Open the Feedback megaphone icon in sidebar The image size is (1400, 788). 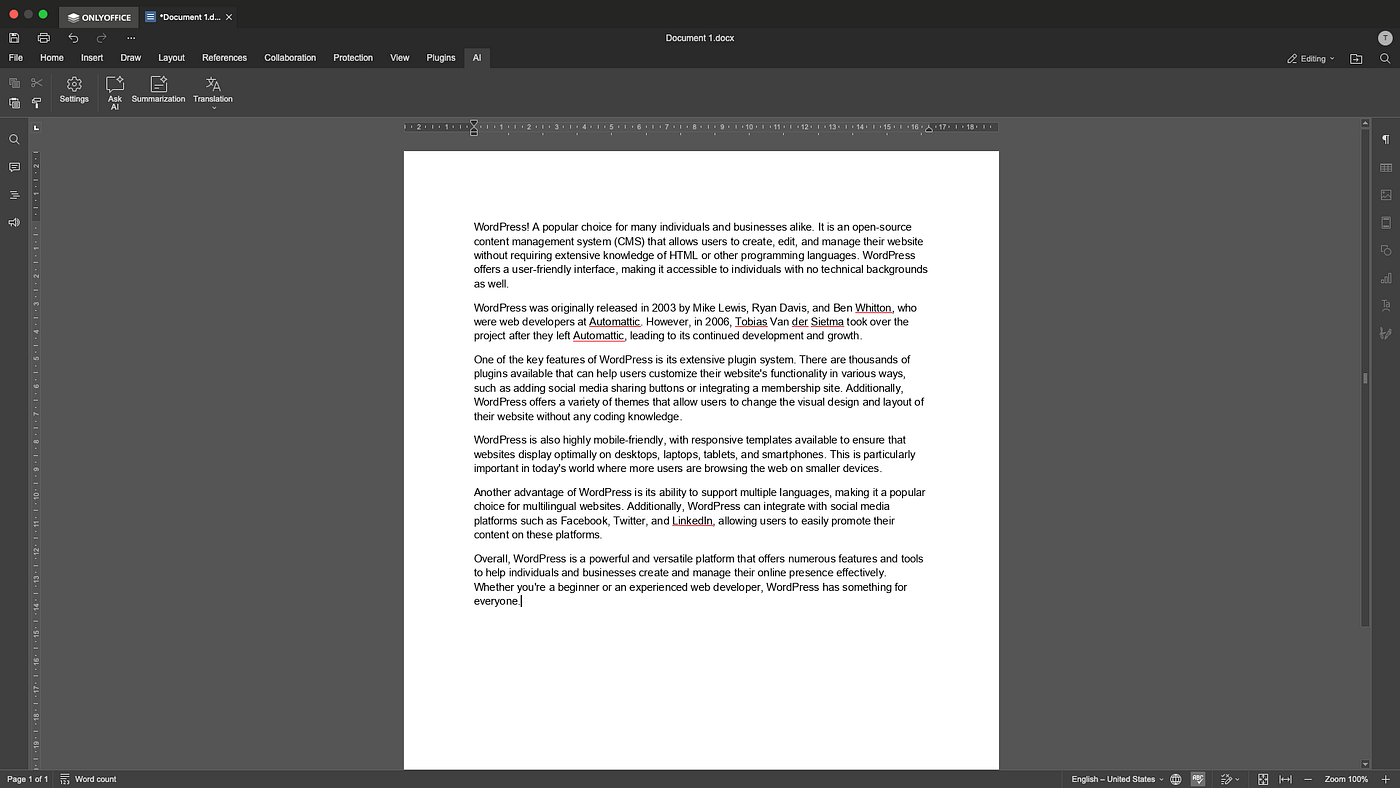pyautogui.click(x=14, y=222)
